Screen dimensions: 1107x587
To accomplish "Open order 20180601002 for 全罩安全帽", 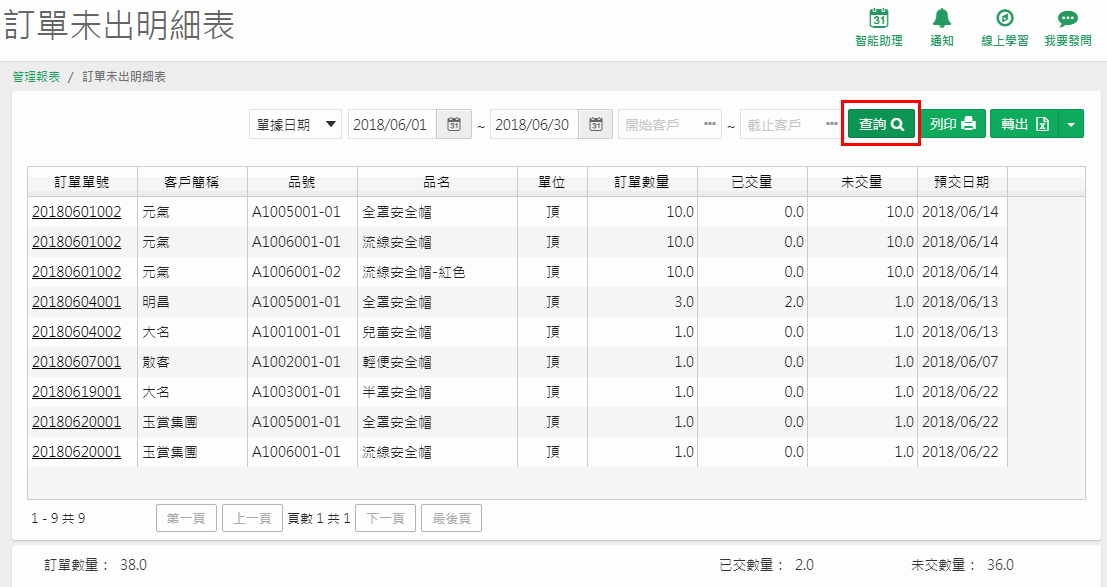I will click(76, 211).
